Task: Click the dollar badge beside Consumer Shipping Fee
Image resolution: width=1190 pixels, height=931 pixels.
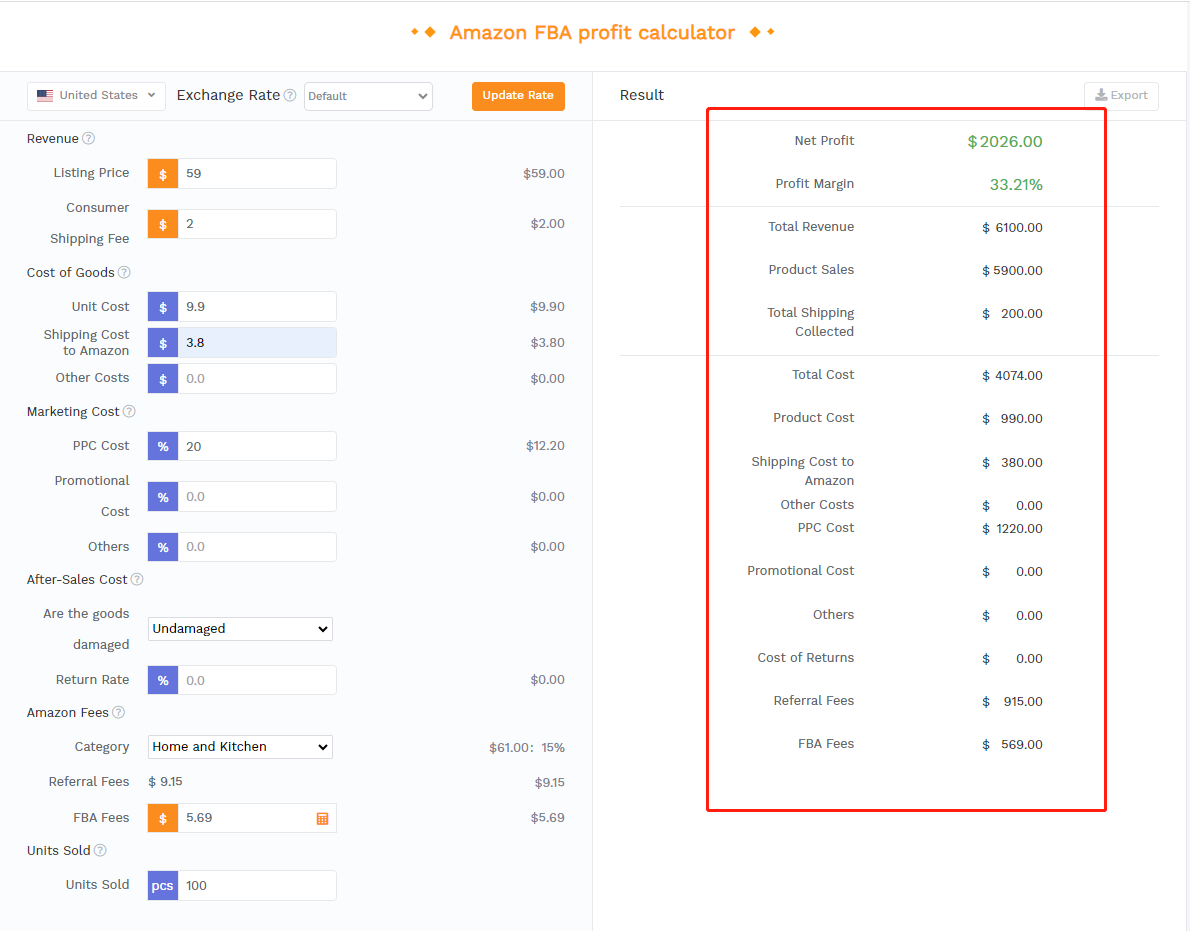Action: click(x=162, y=224)
